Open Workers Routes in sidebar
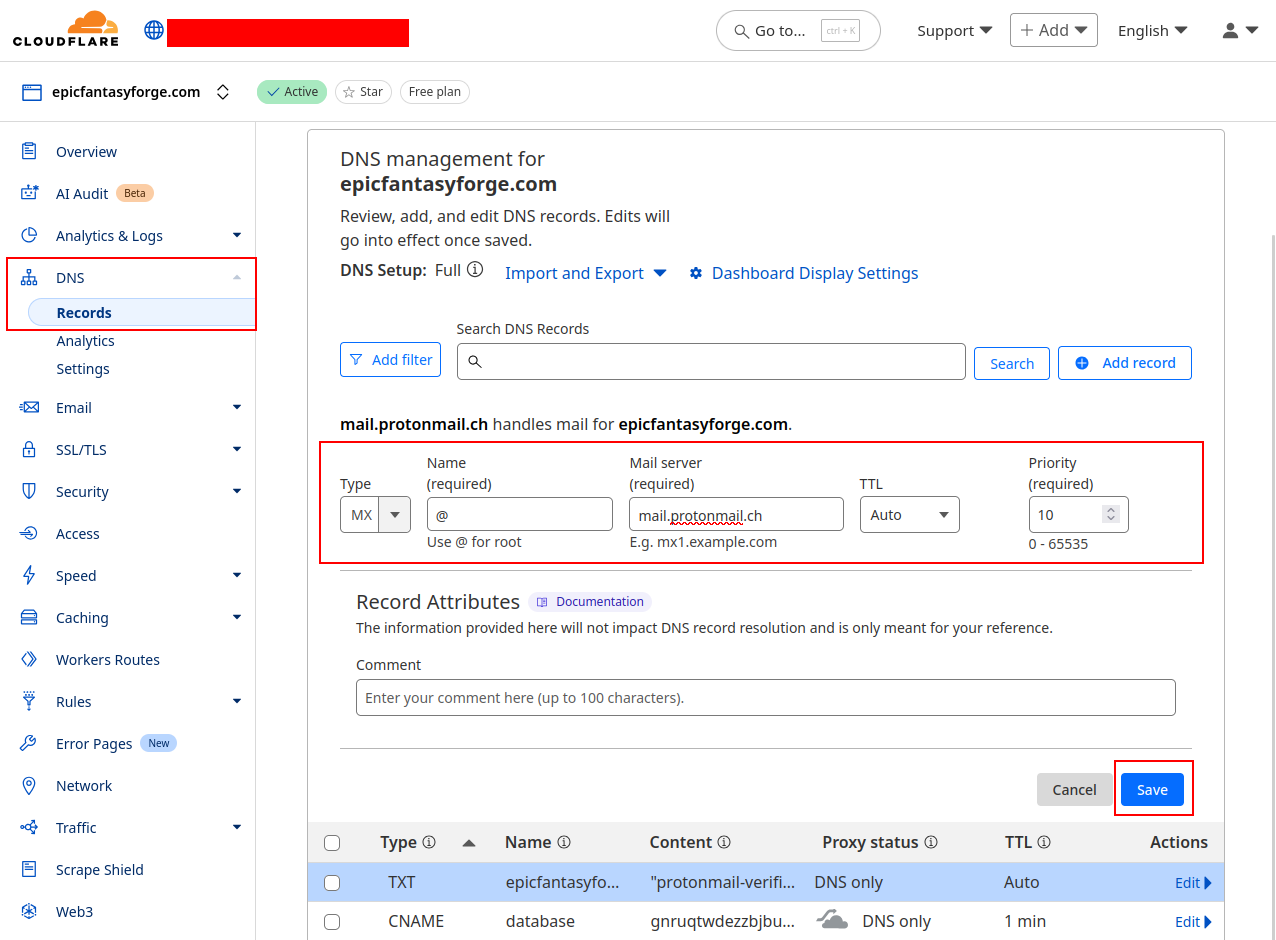The image size is (1276, 940). coord(108,660)
